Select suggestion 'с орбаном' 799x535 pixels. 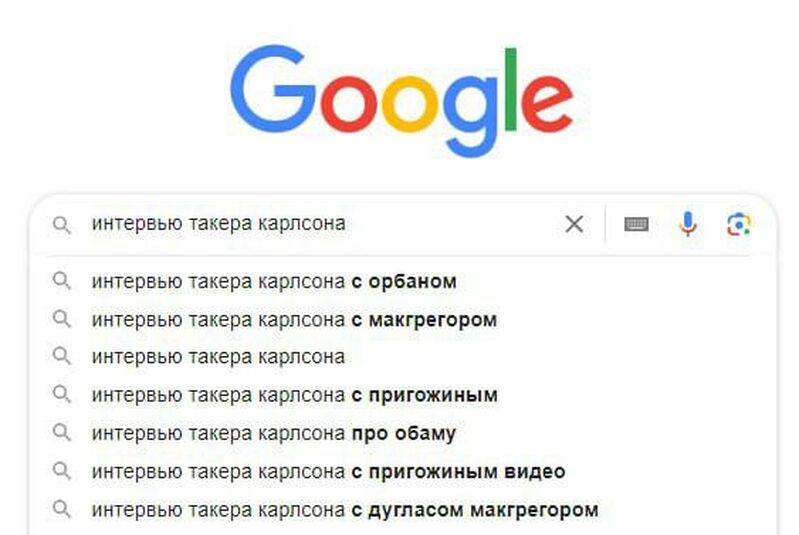tap(273, 282)
